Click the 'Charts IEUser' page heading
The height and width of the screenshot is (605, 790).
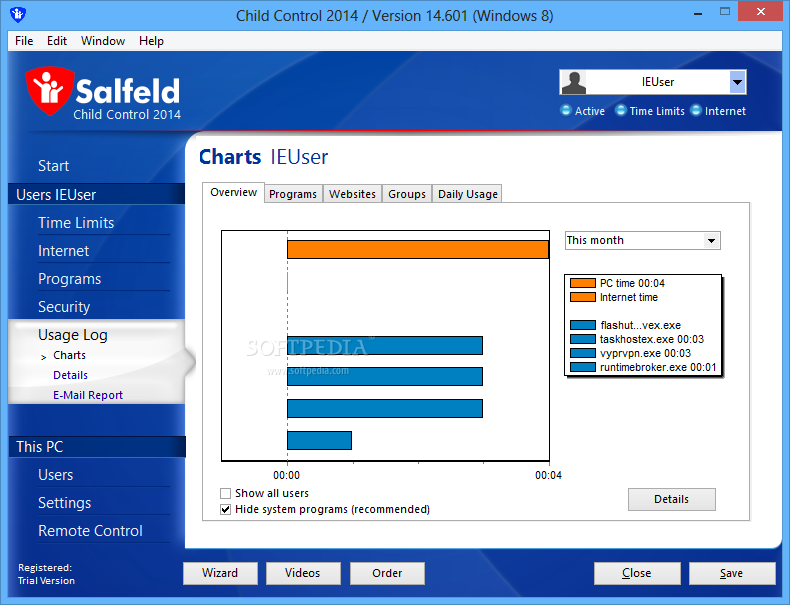point(264,157)
